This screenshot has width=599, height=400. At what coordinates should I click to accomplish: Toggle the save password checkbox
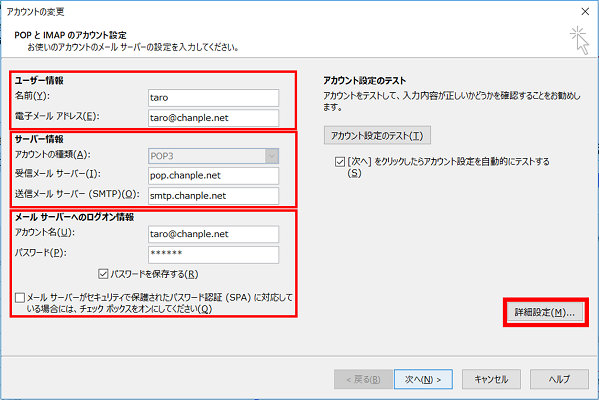point(103,274)
